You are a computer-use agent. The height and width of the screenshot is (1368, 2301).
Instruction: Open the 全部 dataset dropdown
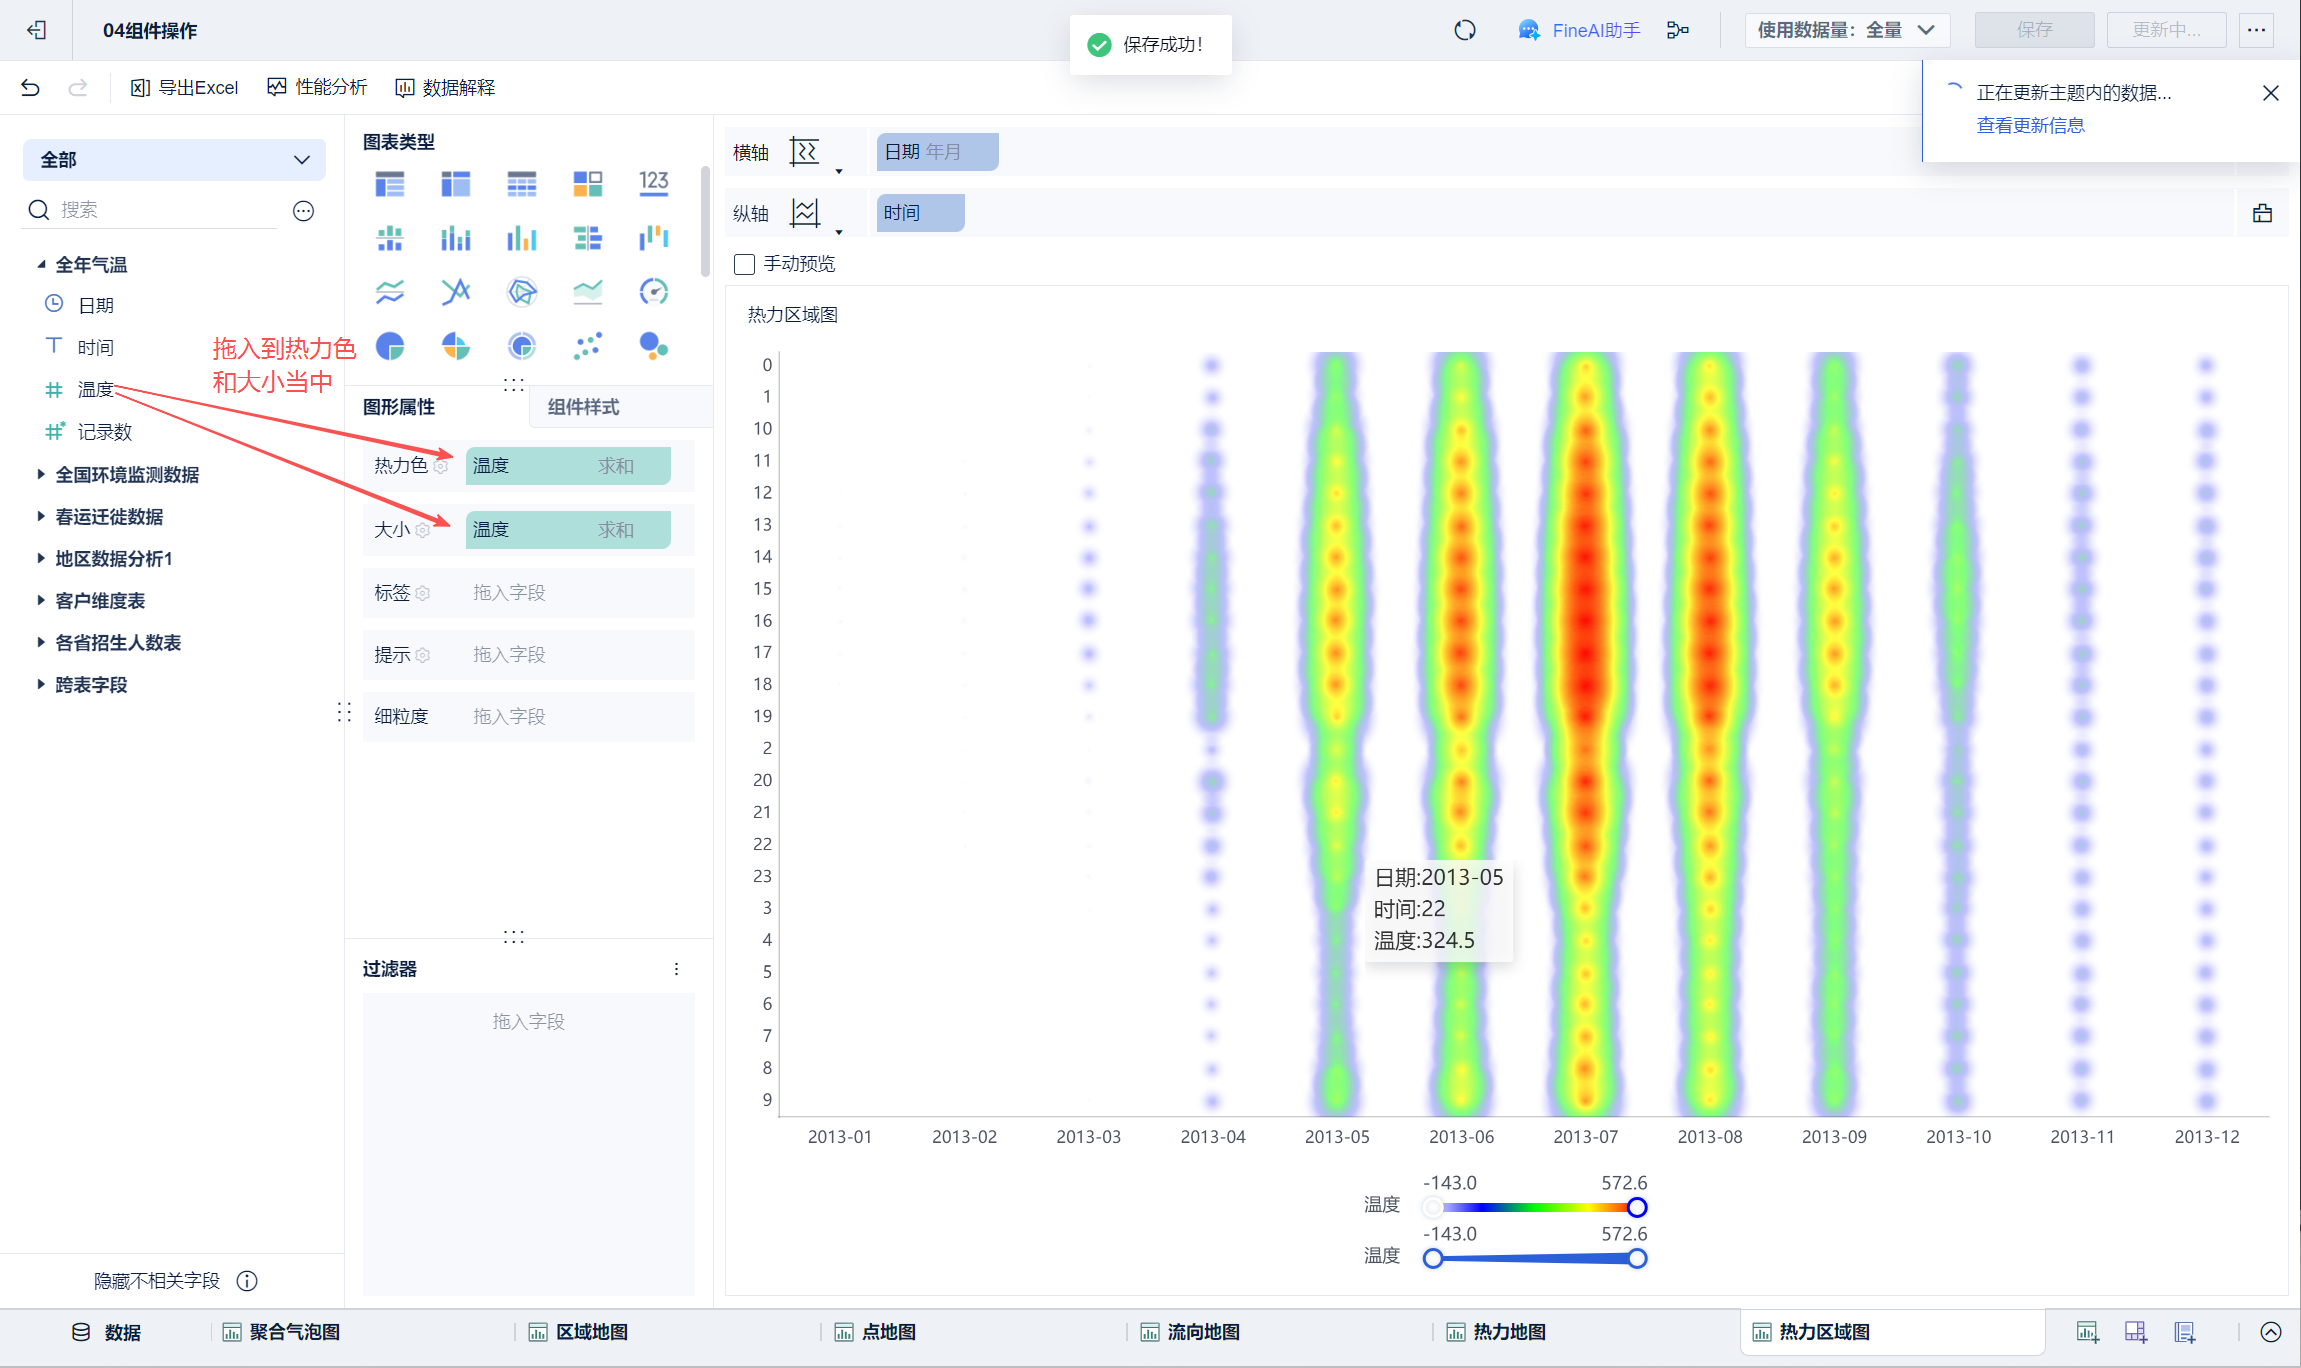point(174,160)
